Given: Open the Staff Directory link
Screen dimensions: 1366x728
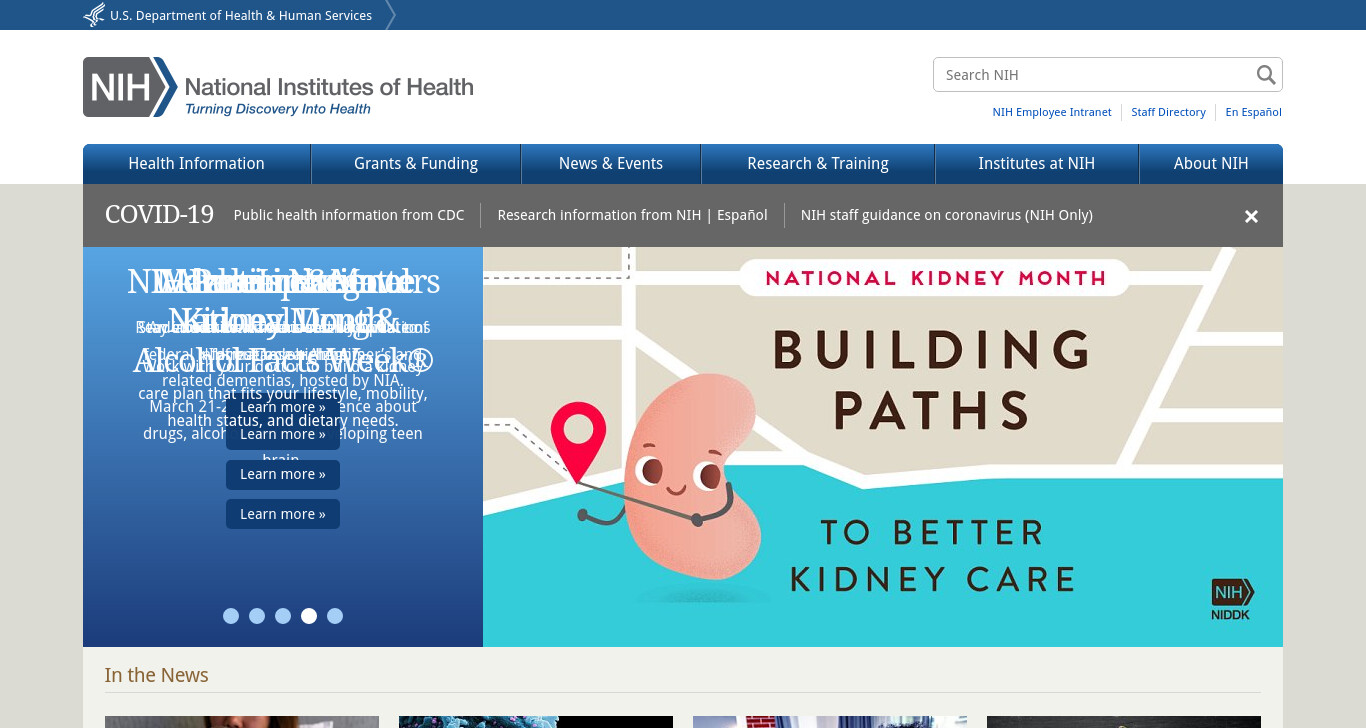Looking at the screenshot, I should click(x=1168, y=112).
